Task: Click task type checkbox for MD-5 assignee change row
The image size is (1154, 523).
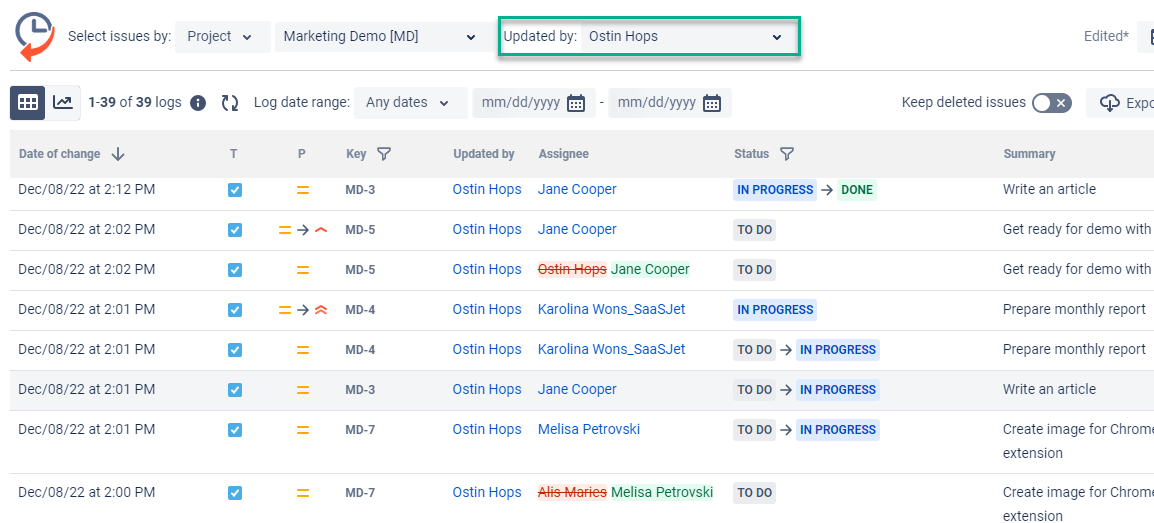Action: coord(235,270)
